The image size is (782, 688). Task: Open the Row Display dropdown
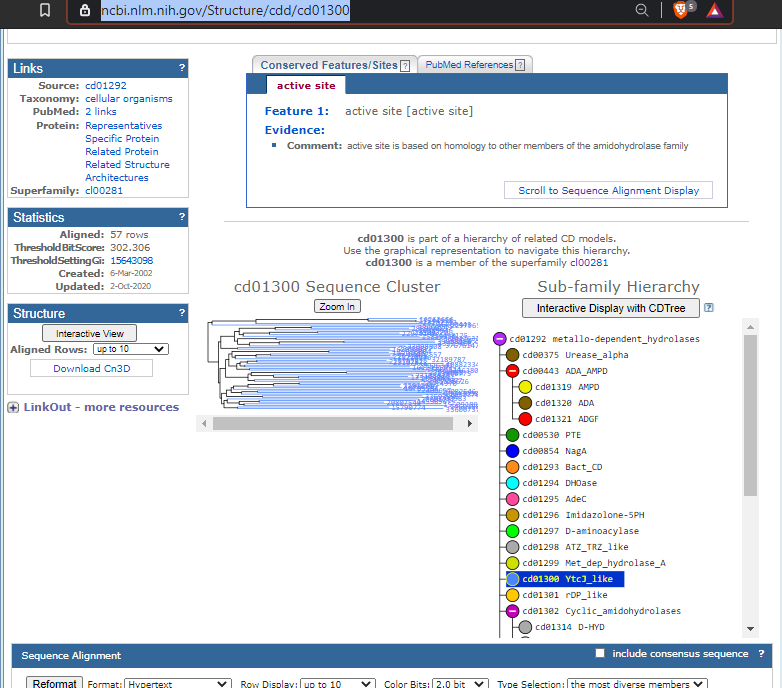click(338, 684)
